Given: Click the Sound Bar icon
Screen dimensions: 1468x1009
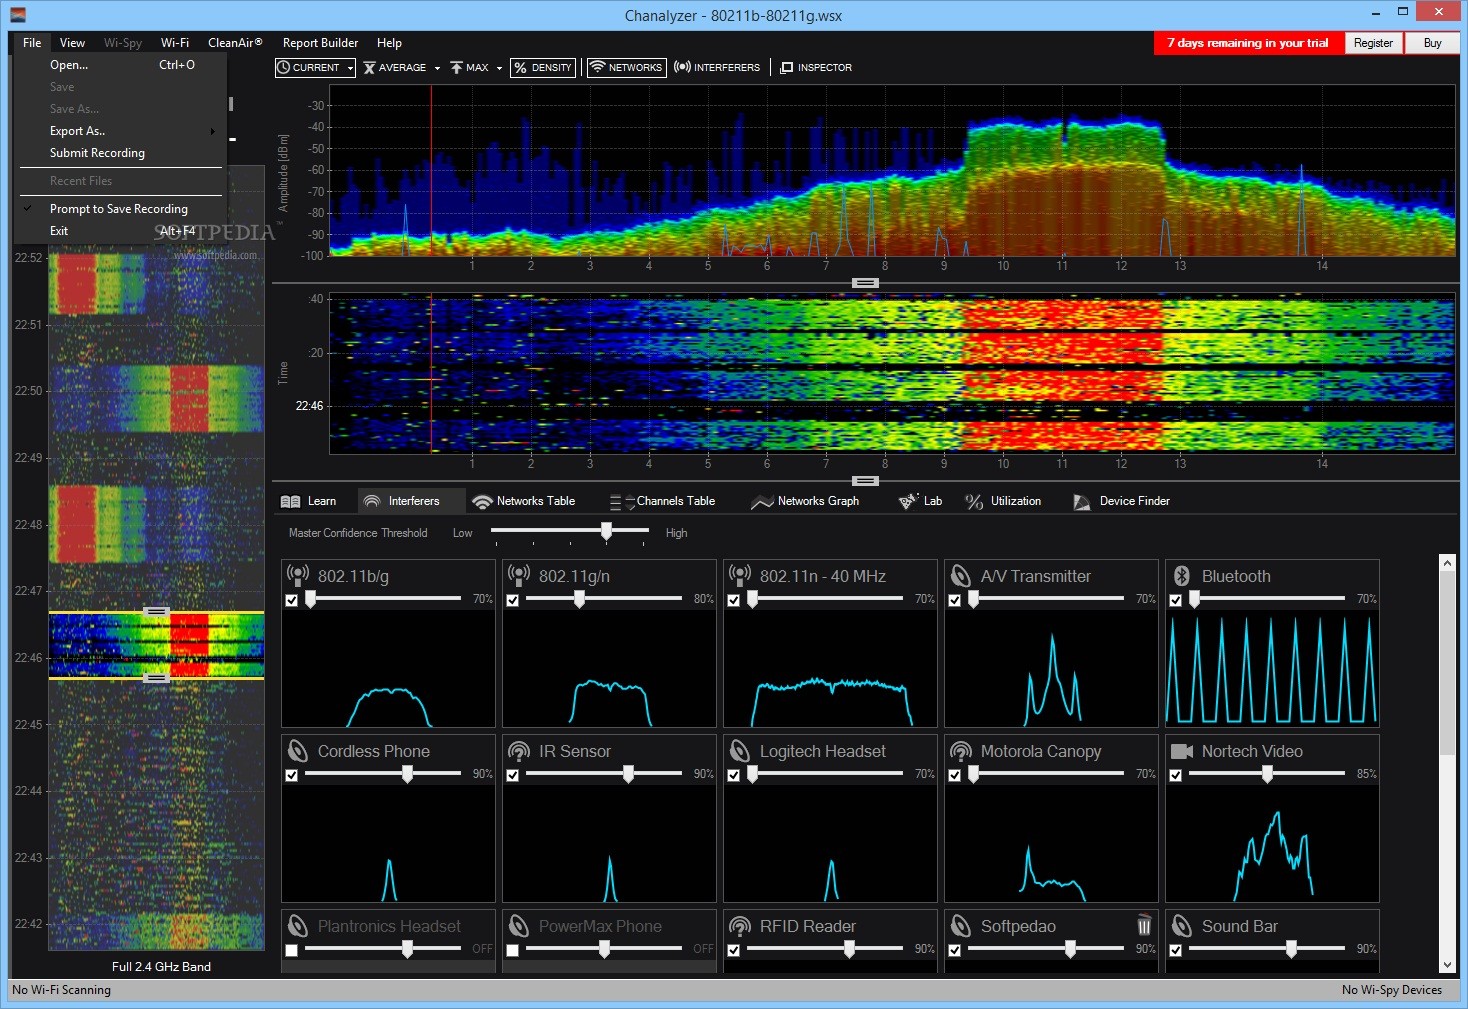Looking at the screenshot, I should [x=1181, y=925].
